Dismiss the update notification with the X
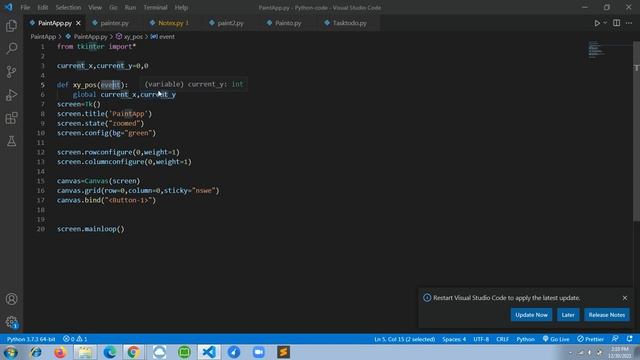 (x=624, y=298)
